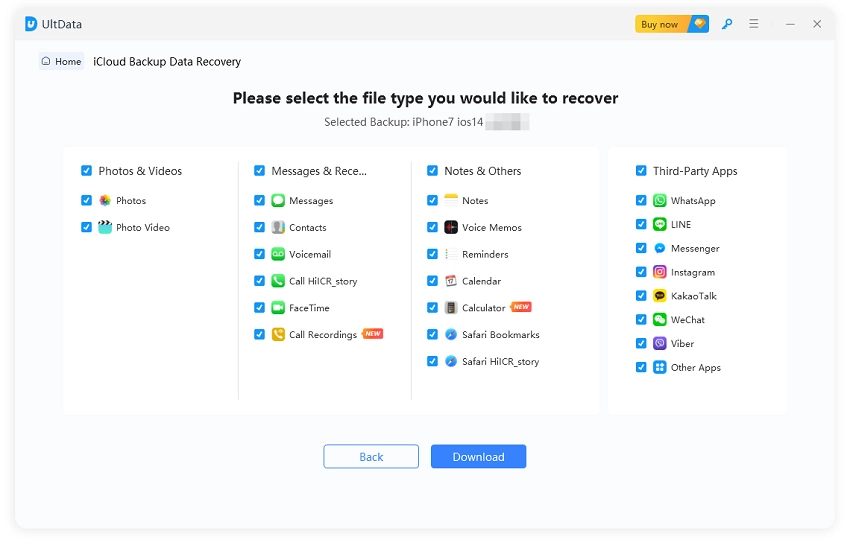The width and height of the screenshot is (850, 551).
Task: Click the Notes label text
Action: 475,201
